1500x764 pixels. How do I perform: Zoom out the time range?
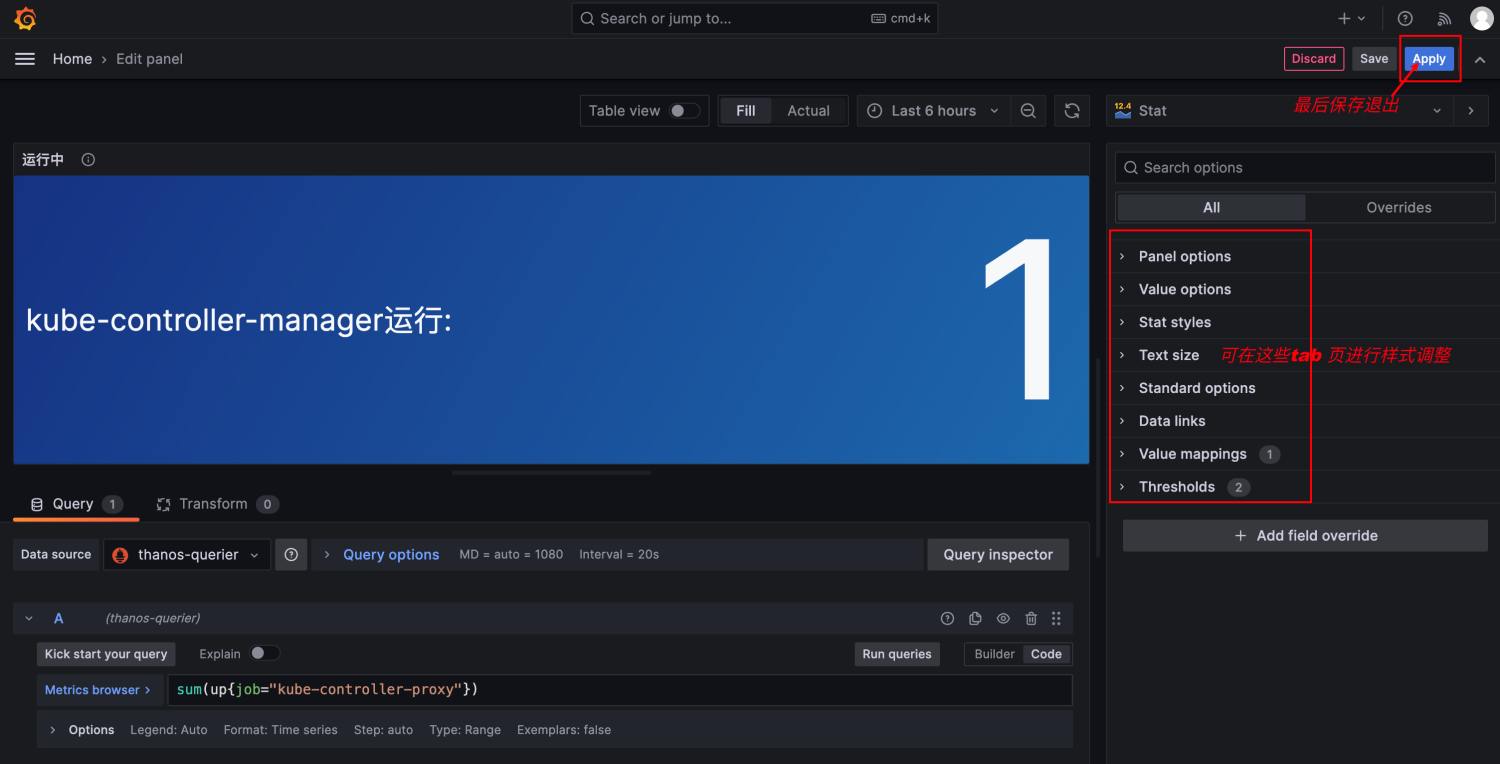click(x=1028, y=111)
